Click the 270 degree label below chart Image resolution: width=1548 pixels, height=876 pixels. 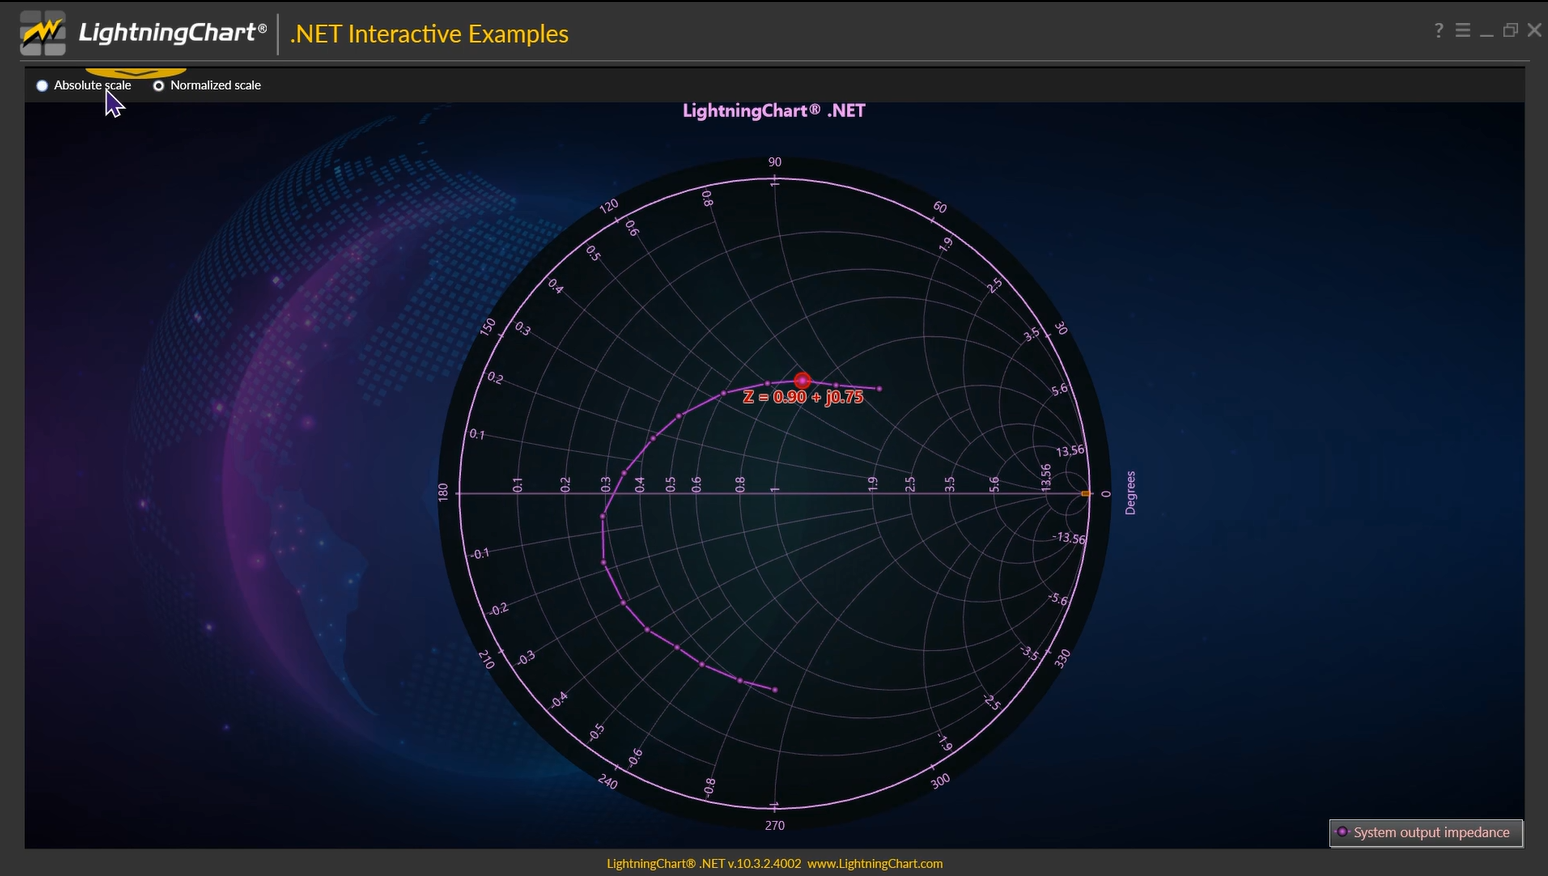click(x=774, y=826)
